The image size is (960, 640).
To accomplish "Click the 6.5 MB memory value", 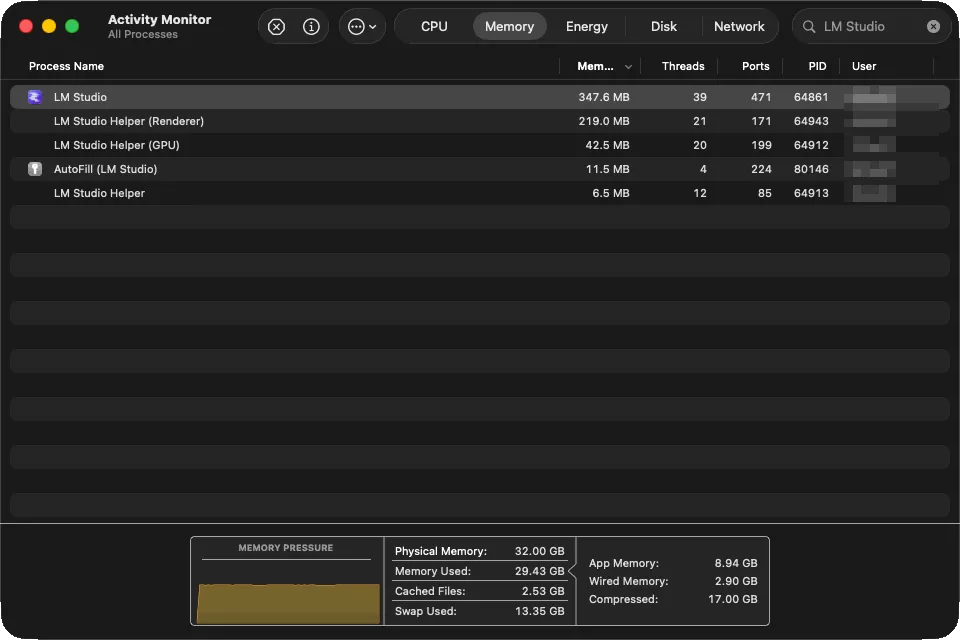I will 610,193.
